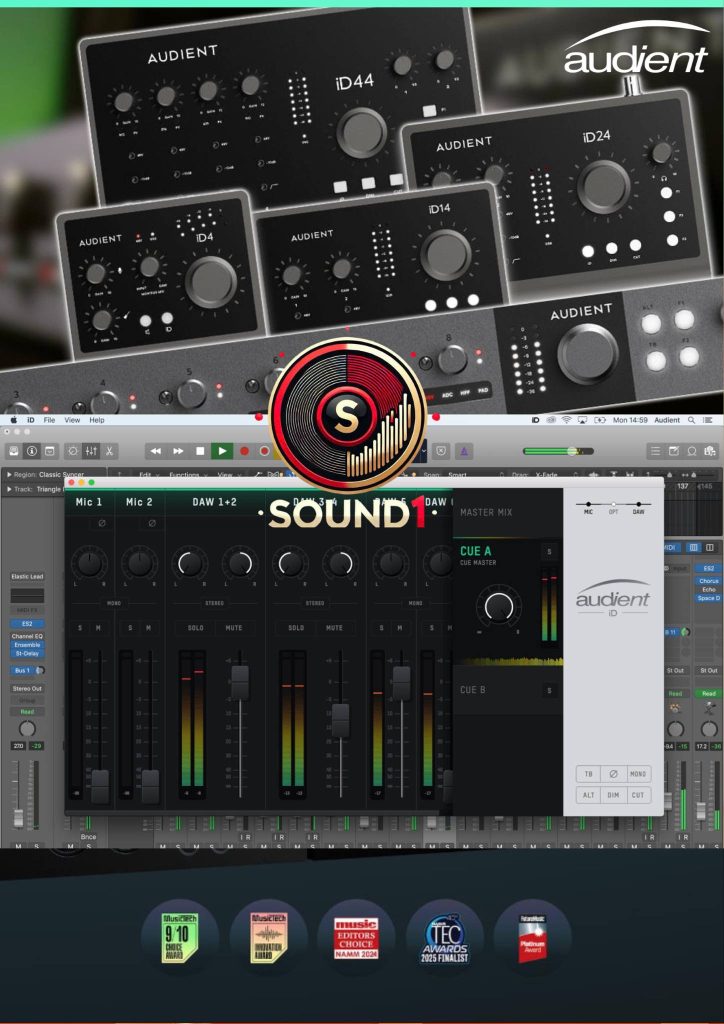Fast forward the Logic transport
The height and width of the screenshot is (1024, 724).
(x=178, y=451)
